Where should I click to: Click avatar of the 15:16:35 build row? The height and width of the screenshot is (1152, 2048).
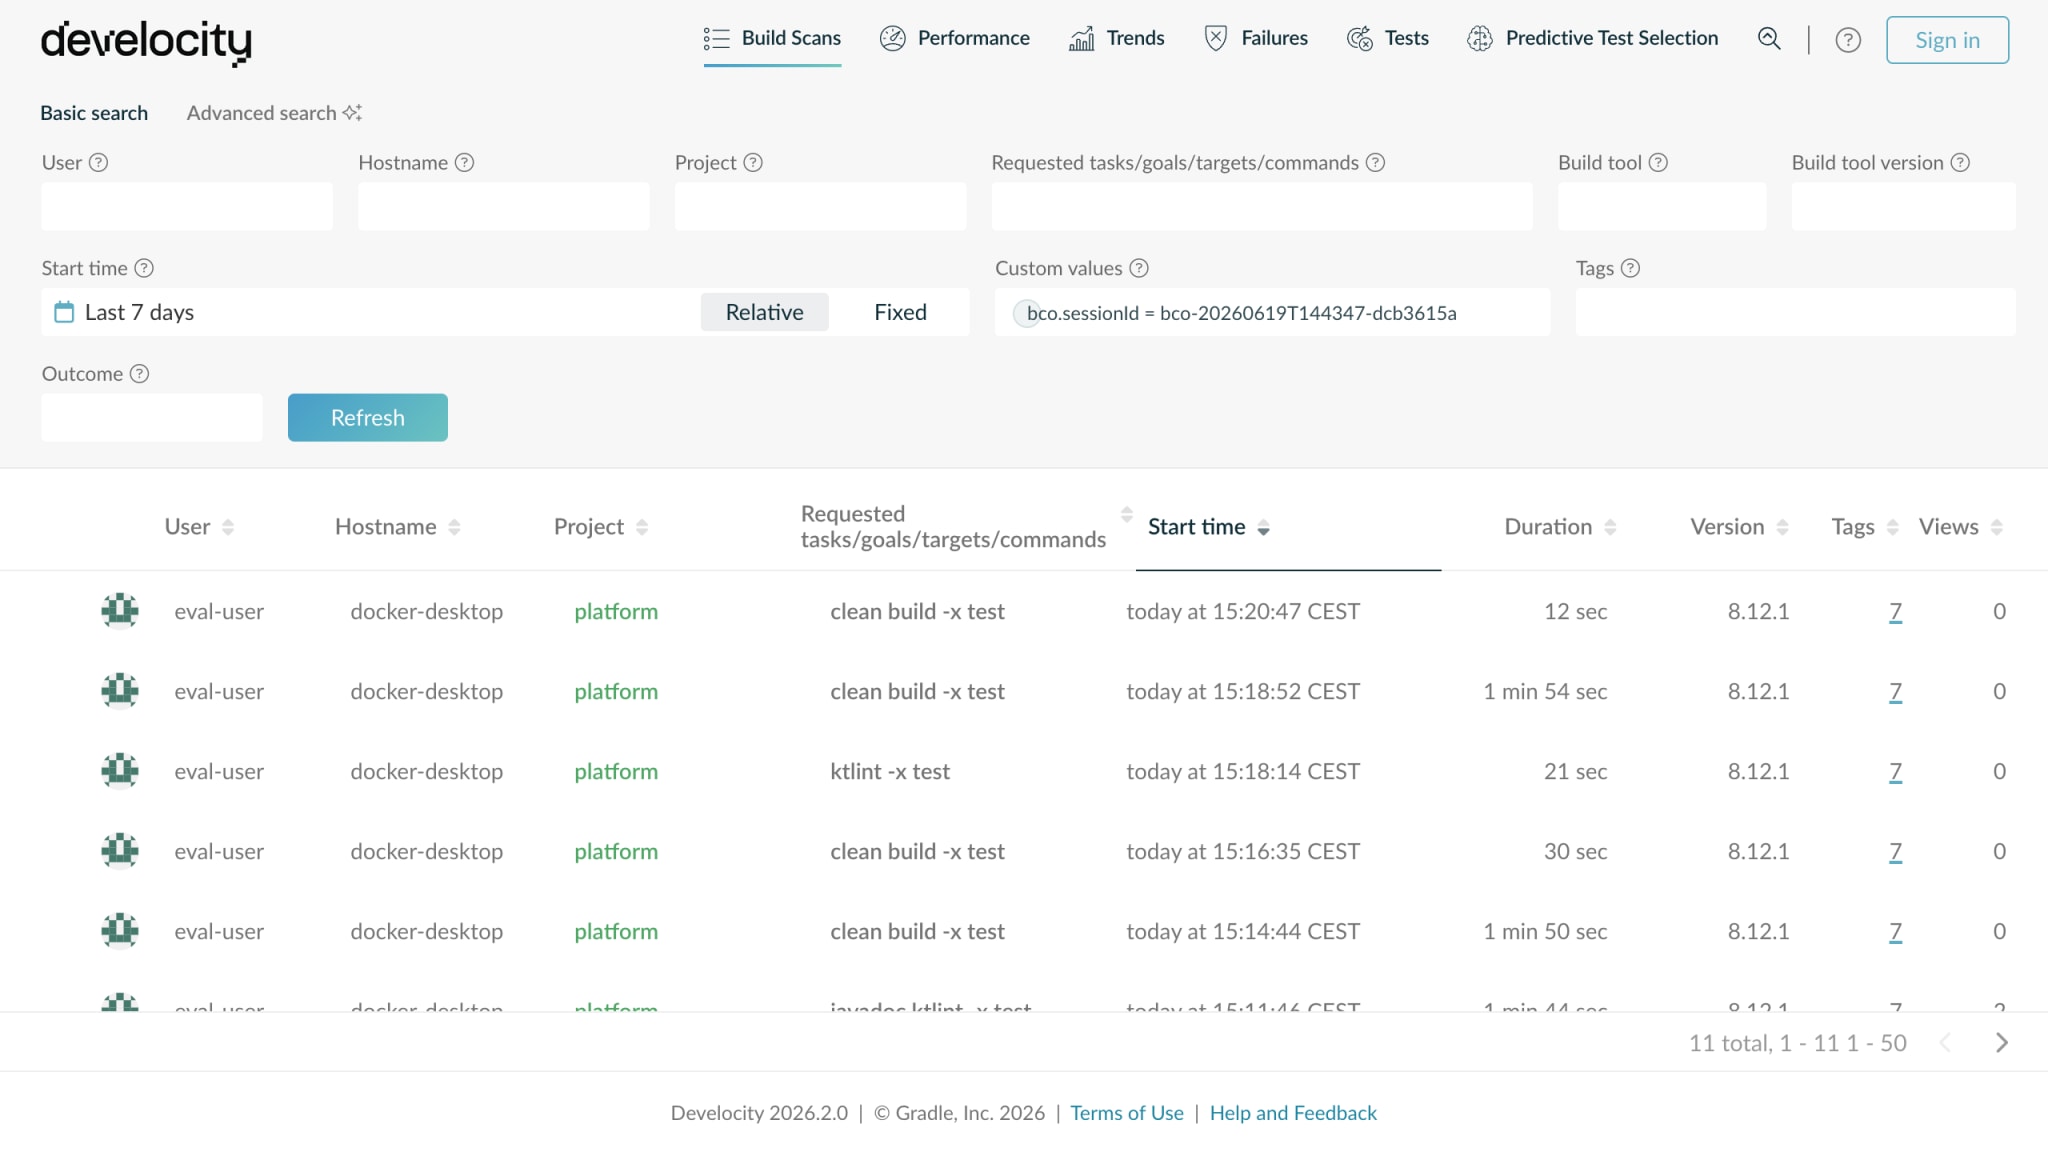(120, 850)
